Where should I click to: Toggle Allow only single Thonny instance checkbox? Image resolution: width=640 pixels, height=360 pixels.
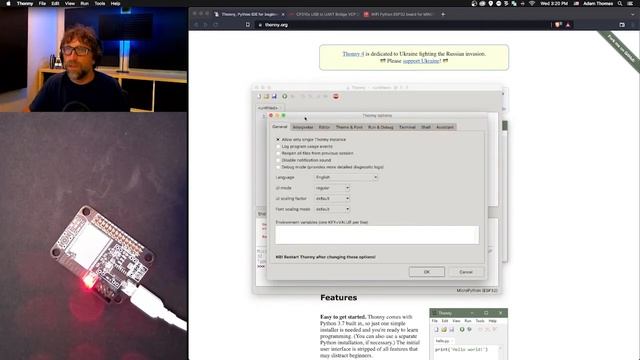click(278, 140)
